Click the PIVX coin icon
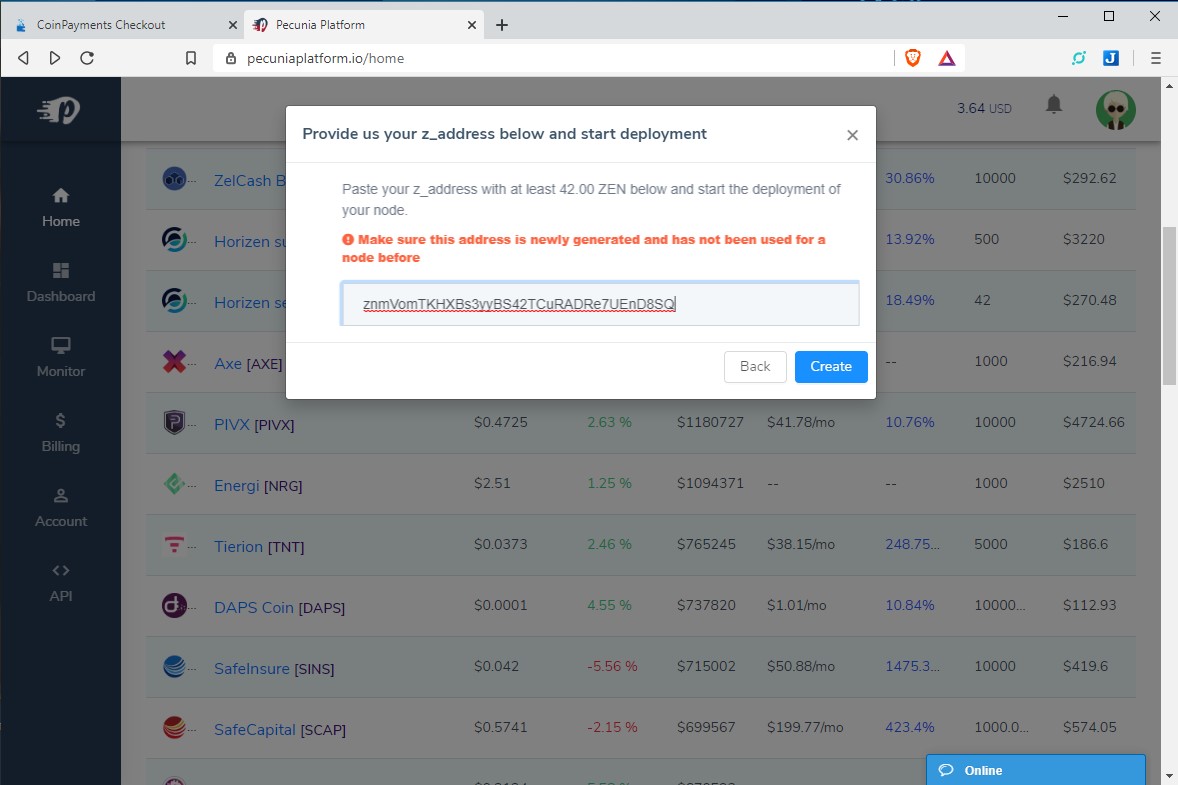 (174, 422)
